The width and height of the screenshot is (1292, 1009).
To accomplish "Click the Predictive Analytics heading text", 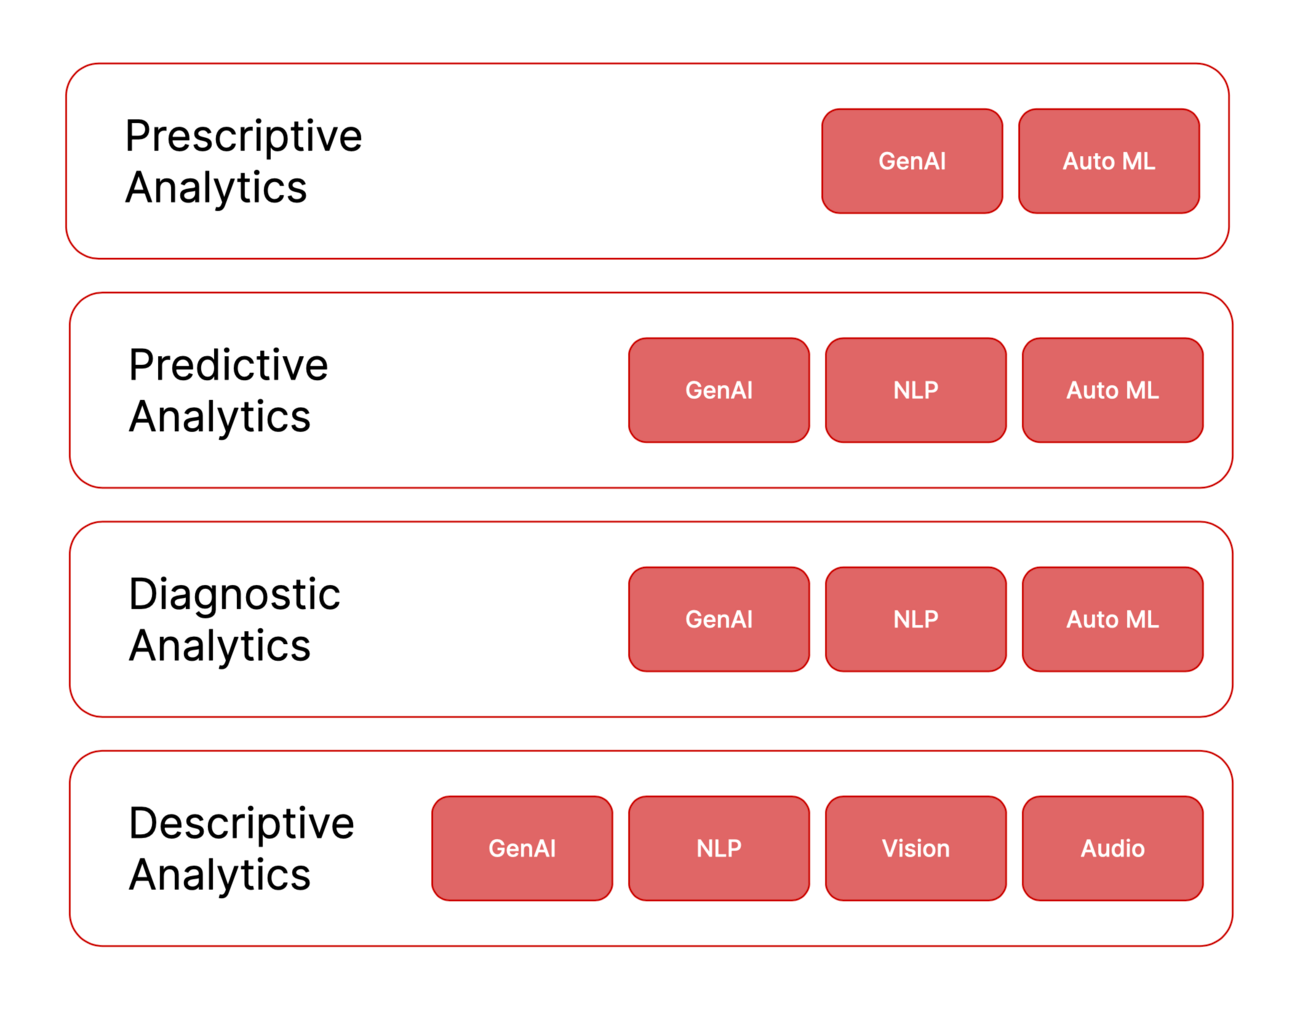I will [x=228, y=390].
